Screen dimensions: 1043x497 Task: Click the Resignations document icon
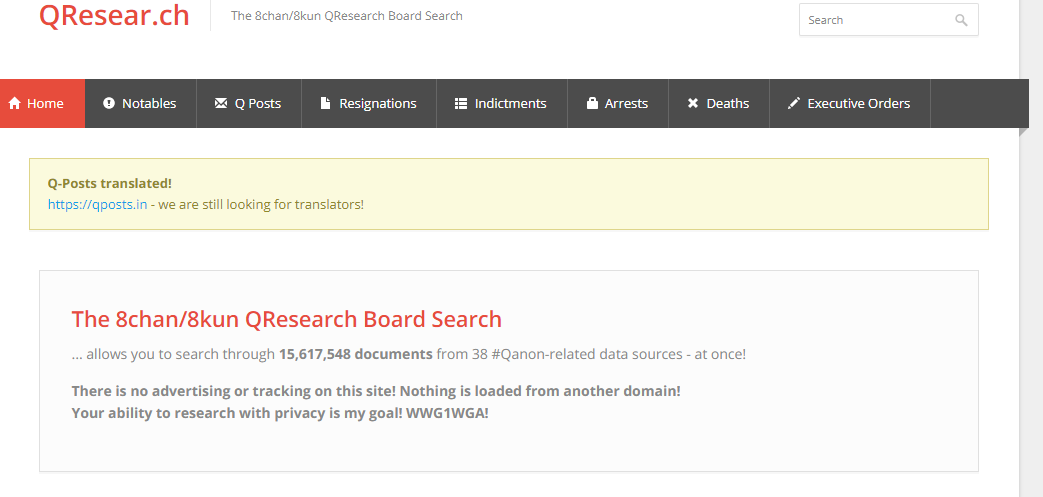tap(325, 104)
